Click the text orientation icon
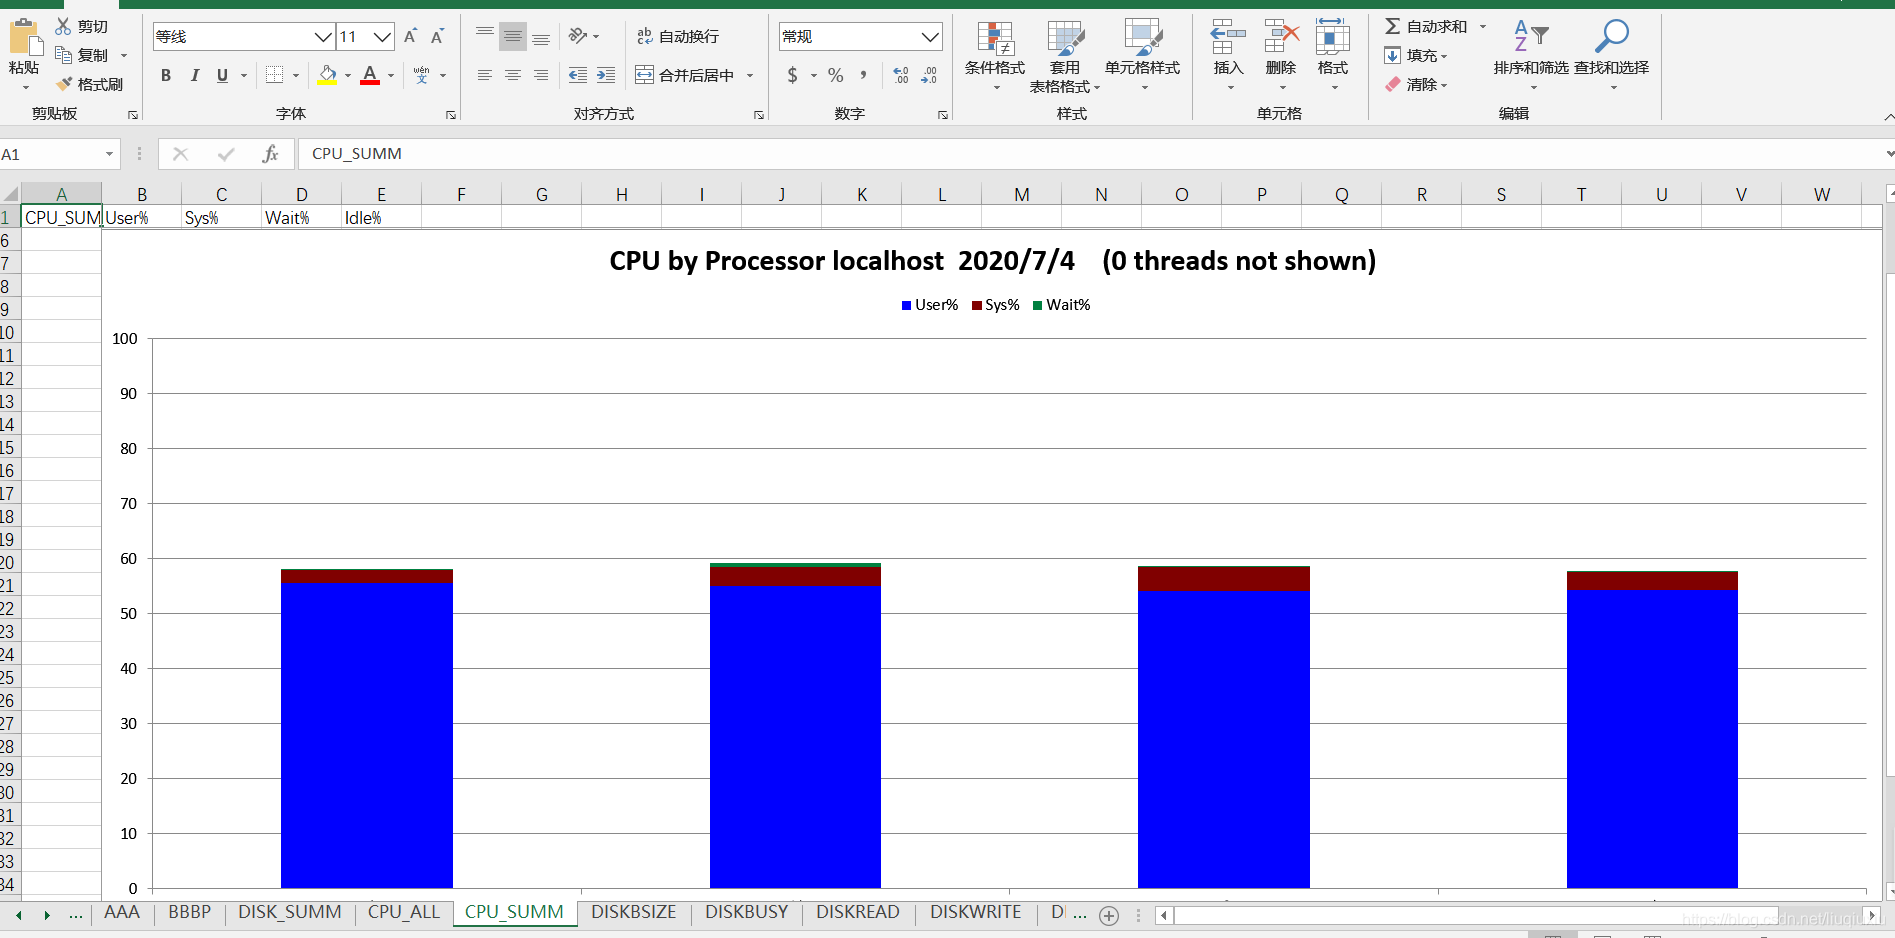Viewport: 1895px width, 938px height. tap(578, 36)
